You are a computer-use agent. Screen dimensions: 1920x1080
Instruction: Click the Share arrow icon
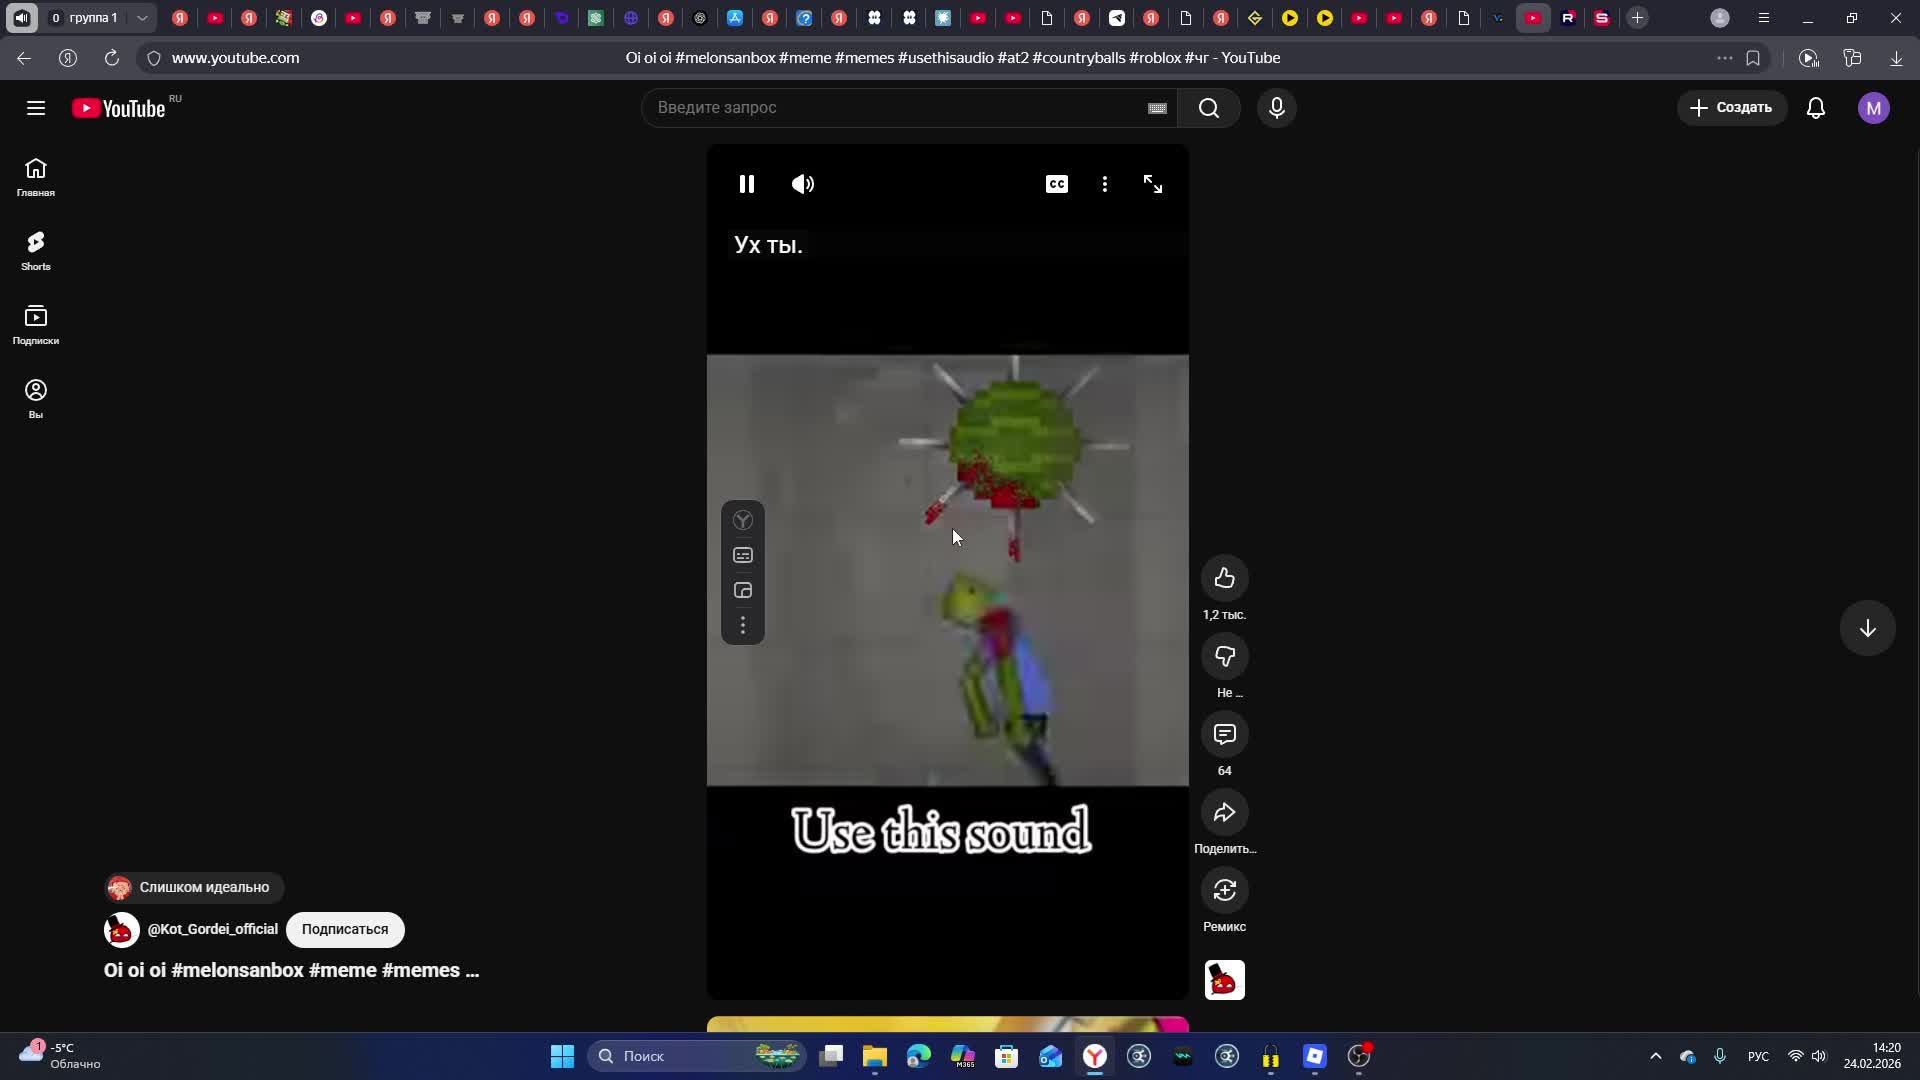(1224, 813)
